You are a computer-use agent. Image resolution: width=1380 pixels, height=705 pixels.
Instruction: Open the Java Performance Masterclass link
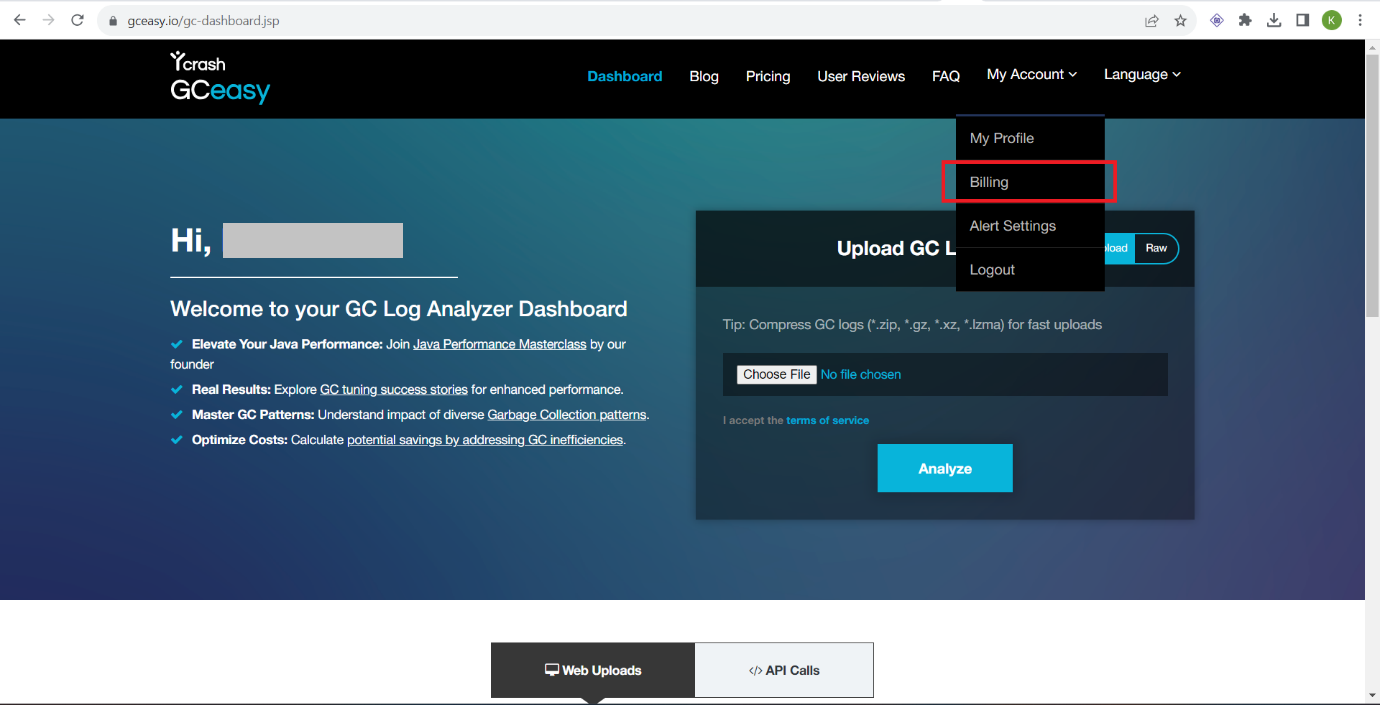click(x=500, y=343)
